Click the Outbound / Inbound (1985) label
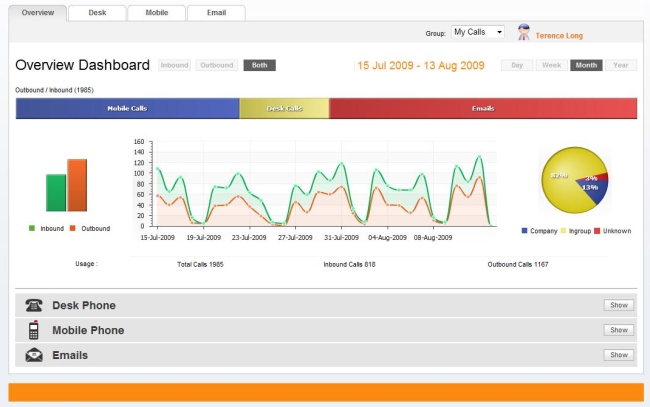Screen dimensions: 650x407 coord(54,90)
